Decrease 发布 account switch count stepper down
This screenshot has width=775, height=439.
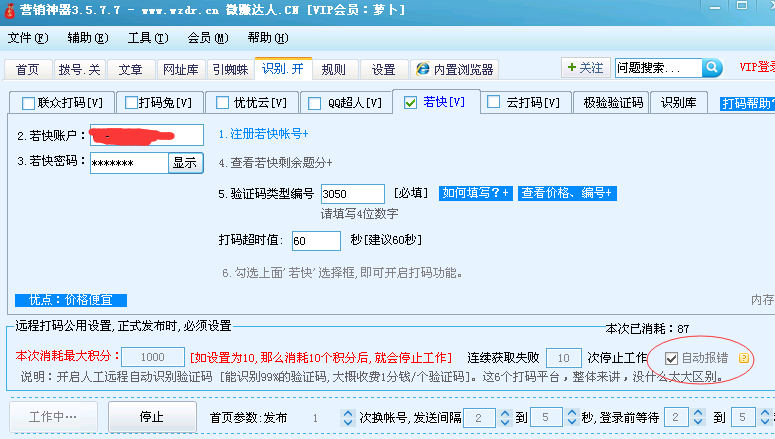click(348, 422)
